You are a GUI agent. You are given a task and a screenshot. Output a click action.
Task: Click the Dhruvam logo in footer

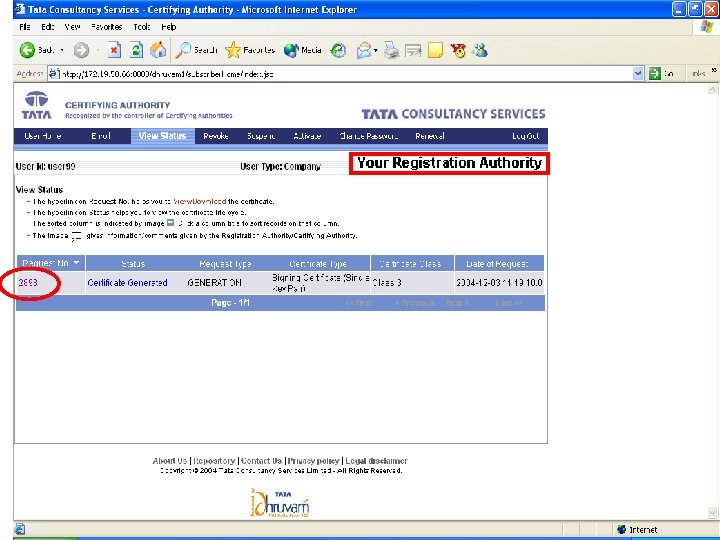pyautogui.click(x=281, y=503)
